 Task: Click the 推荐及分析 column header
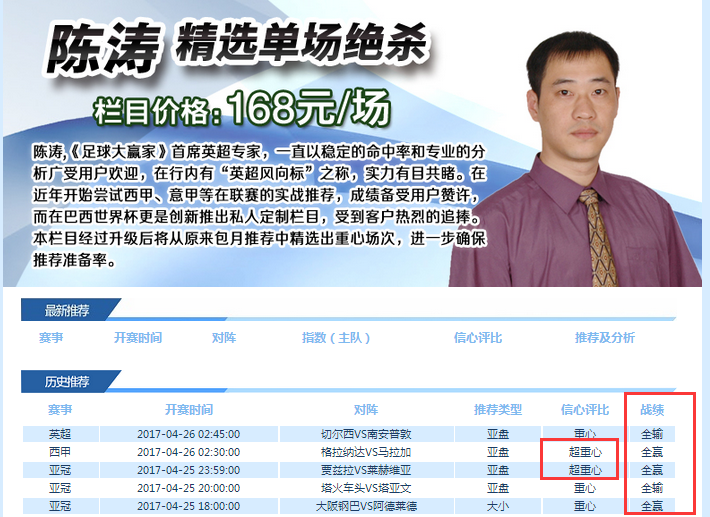tap(605, 338)
